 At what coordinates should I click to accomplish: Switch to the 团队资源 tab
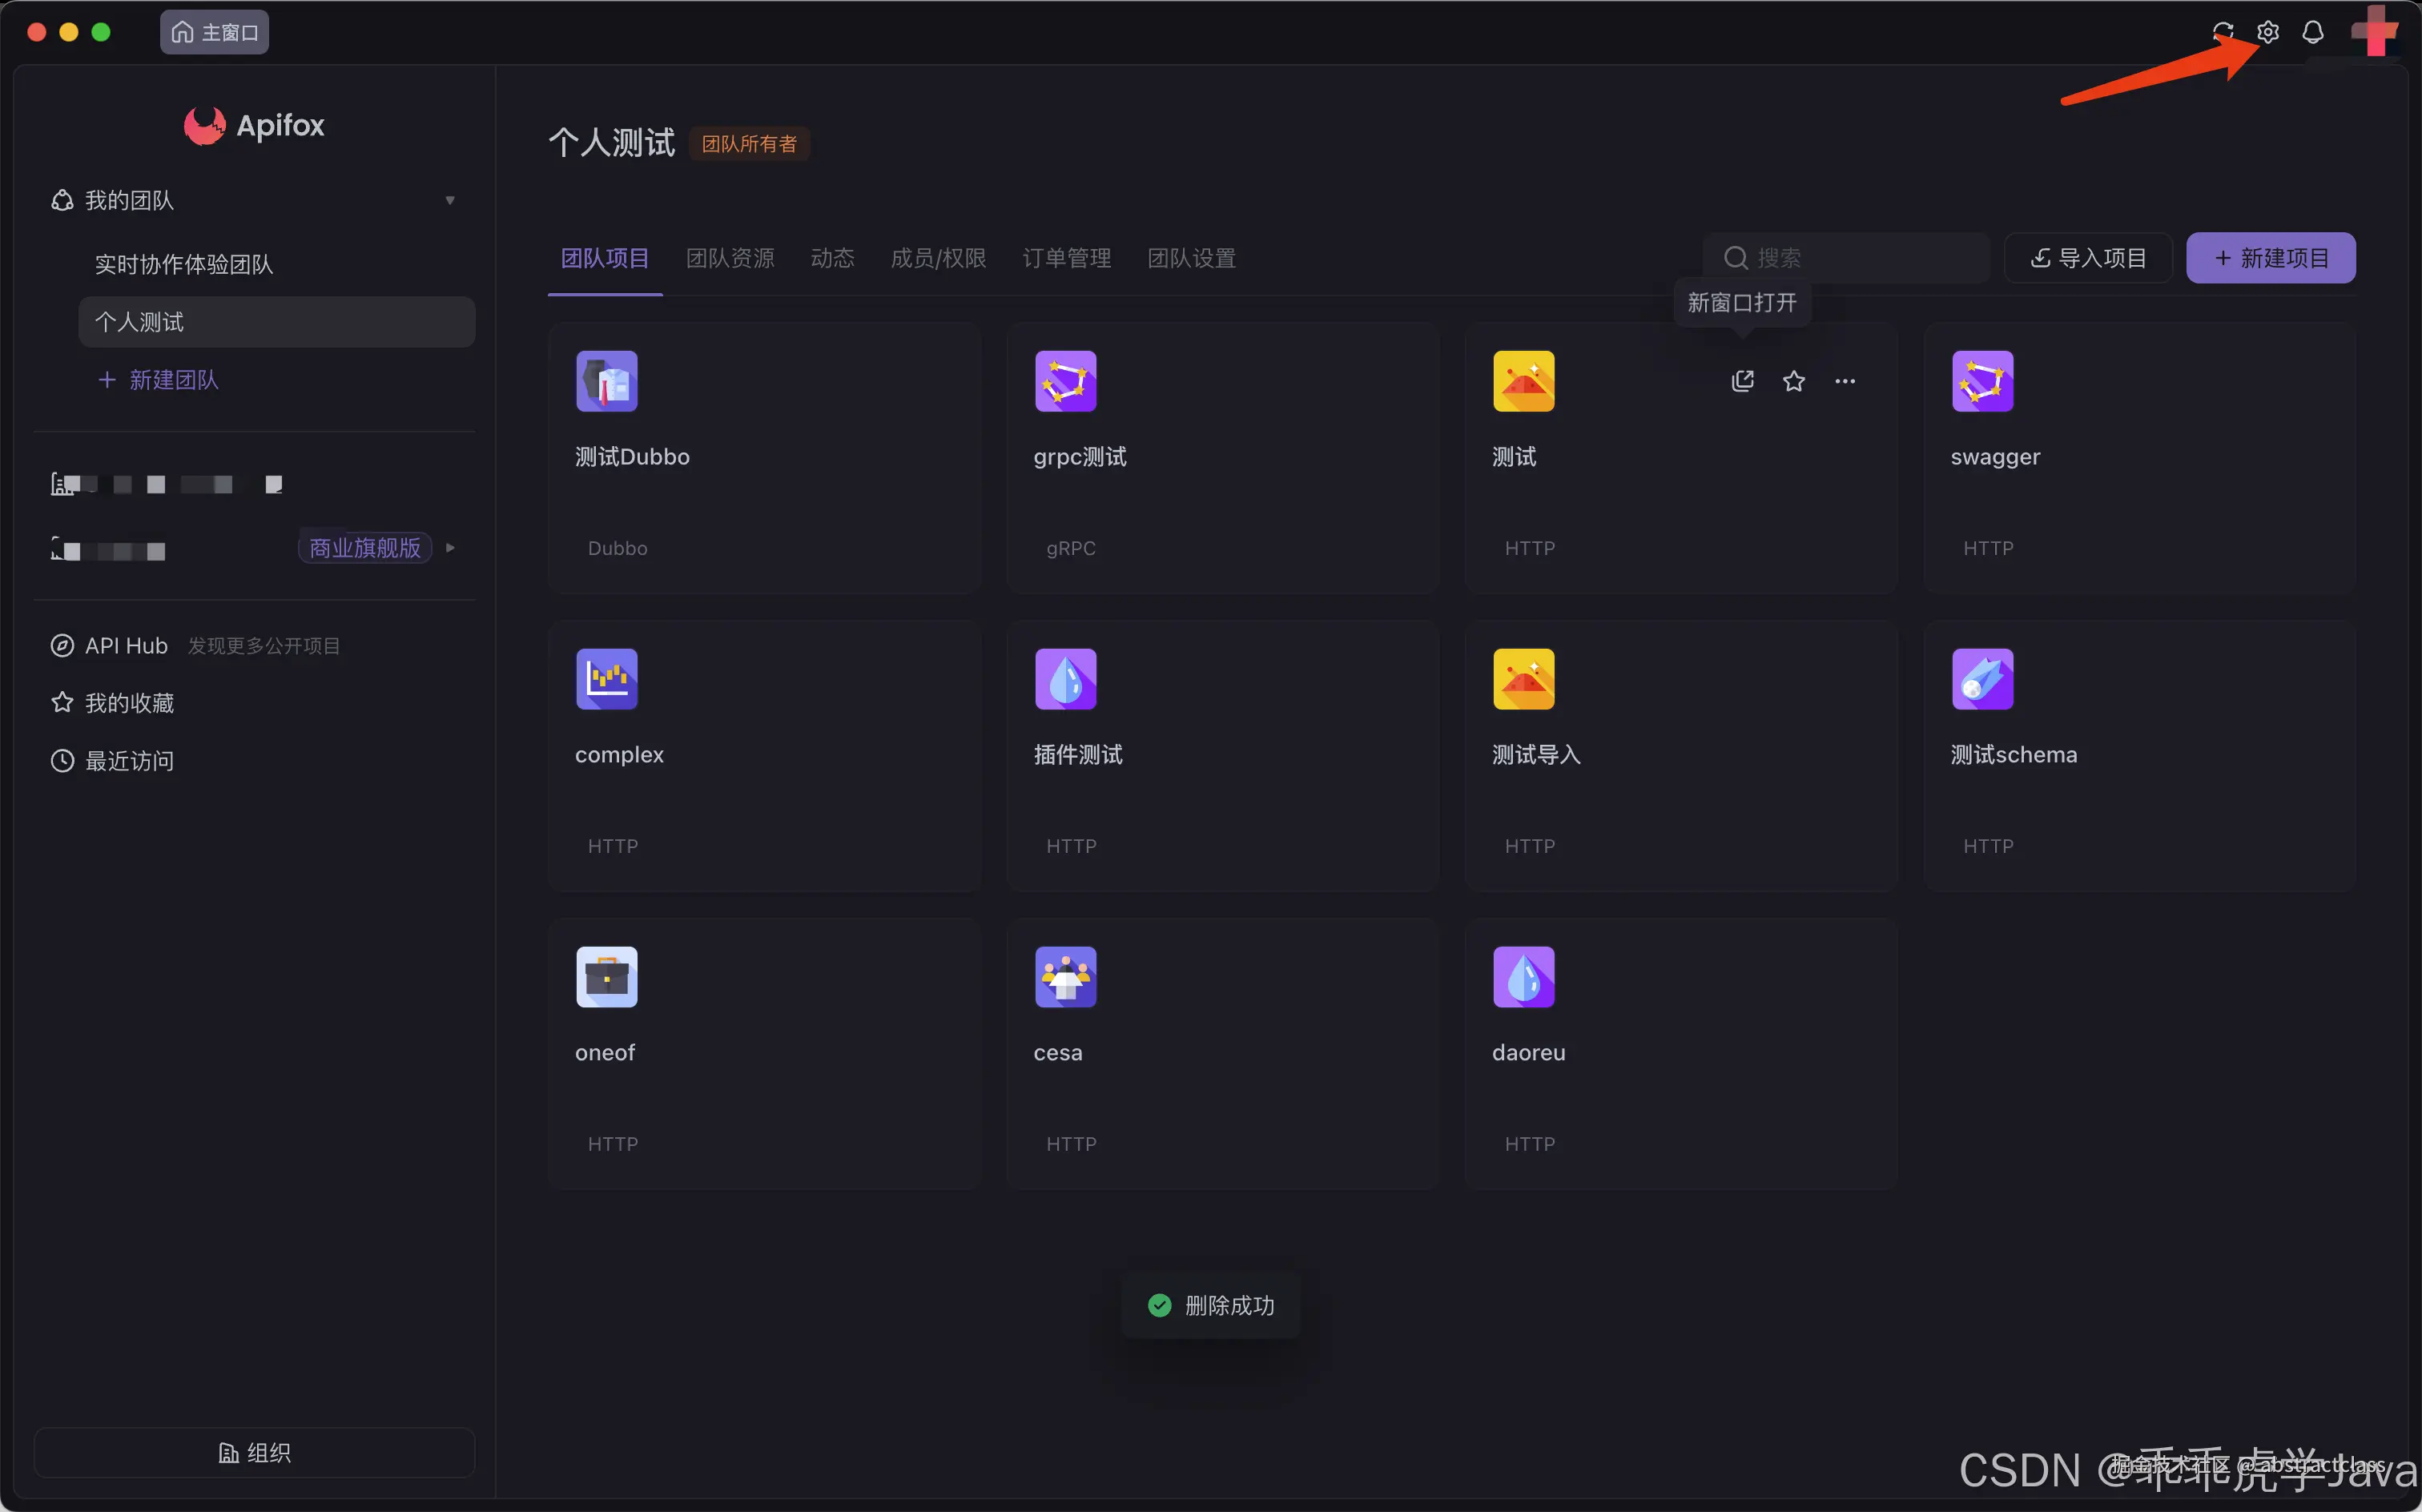(730, 258)
